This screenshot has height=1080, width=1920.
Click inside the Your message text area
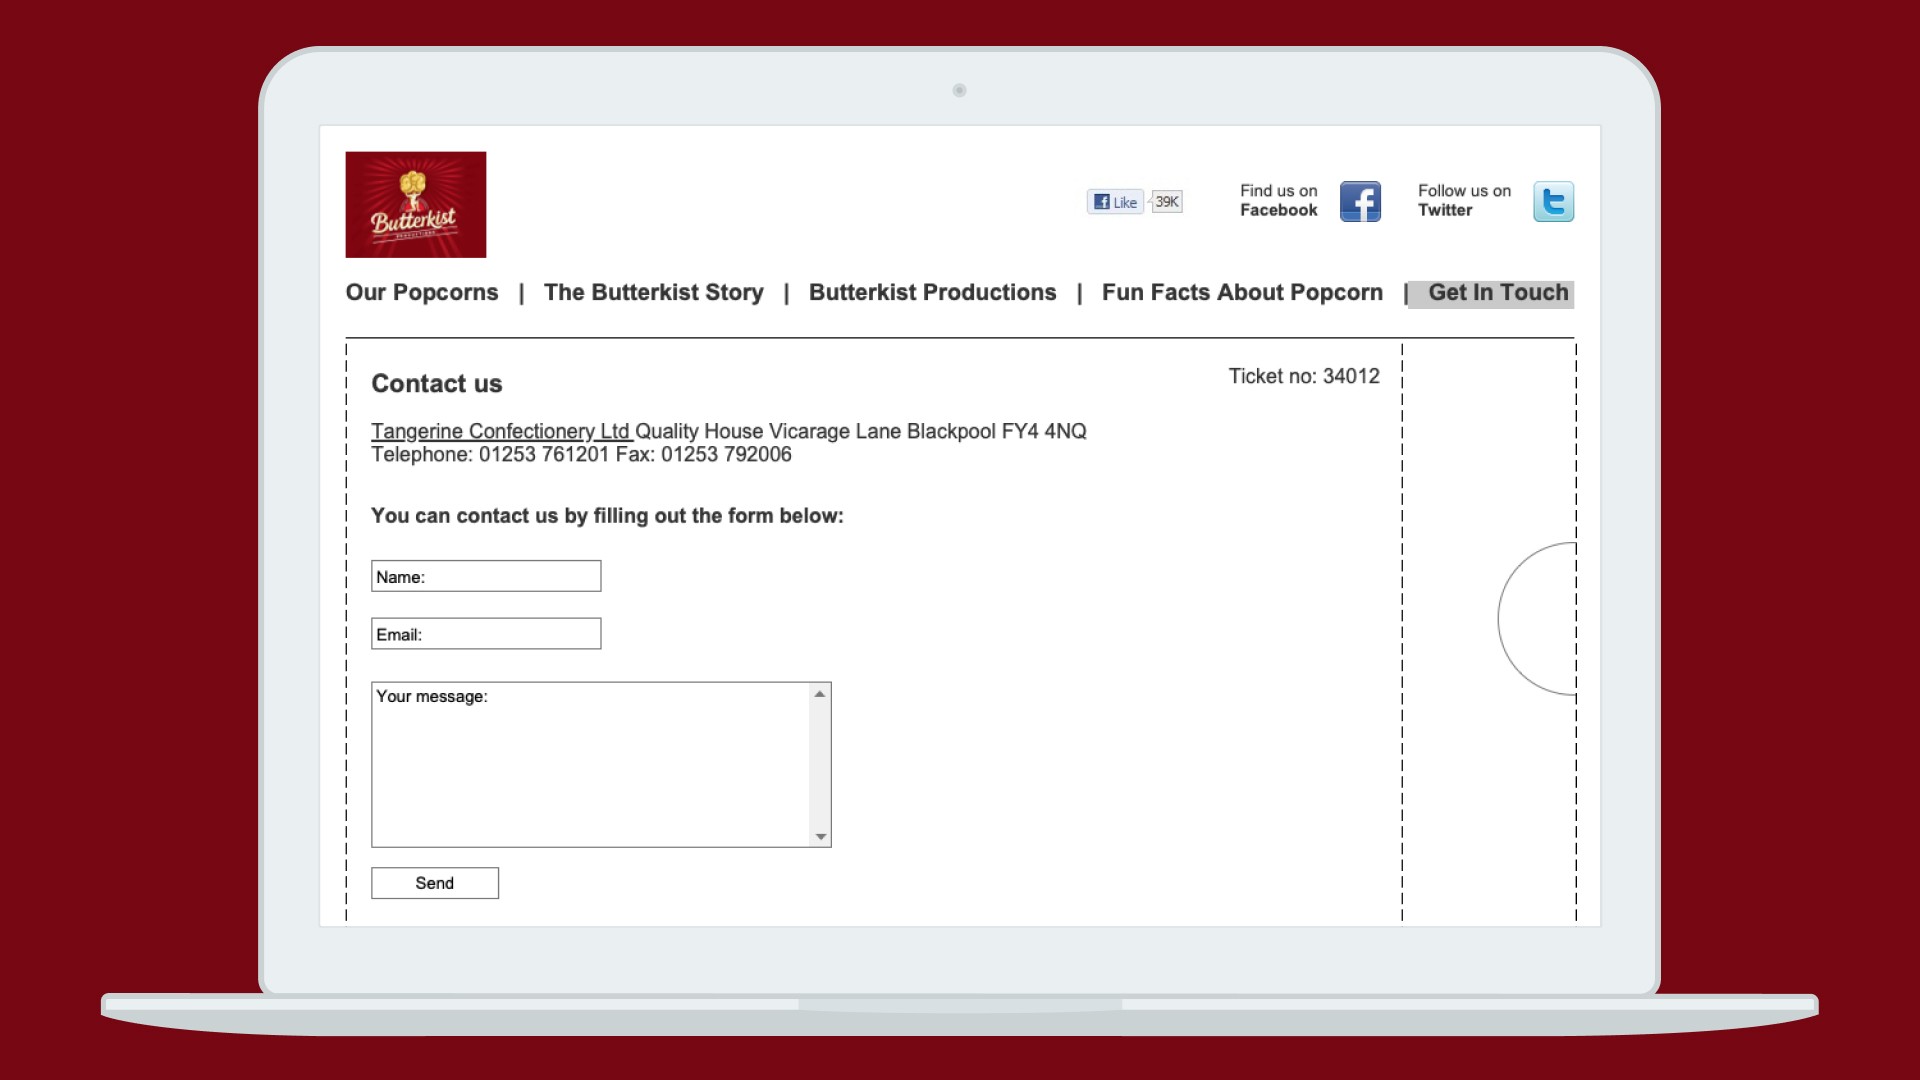(590, 765)
